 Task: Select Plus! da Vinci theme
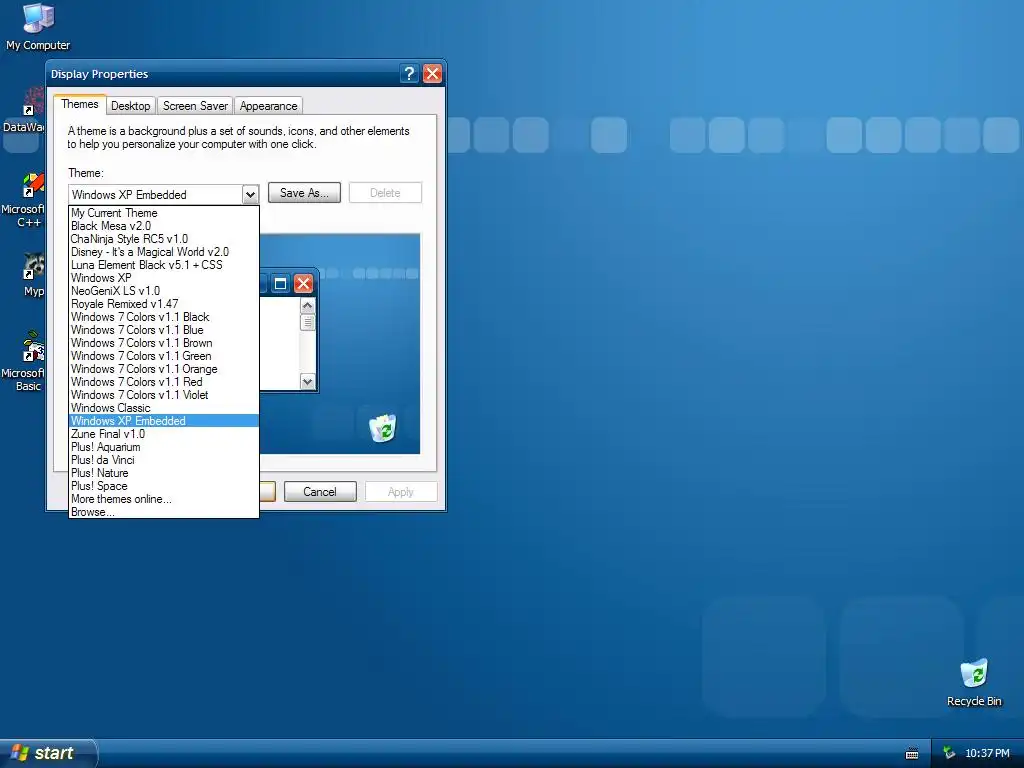coord(164,460)
